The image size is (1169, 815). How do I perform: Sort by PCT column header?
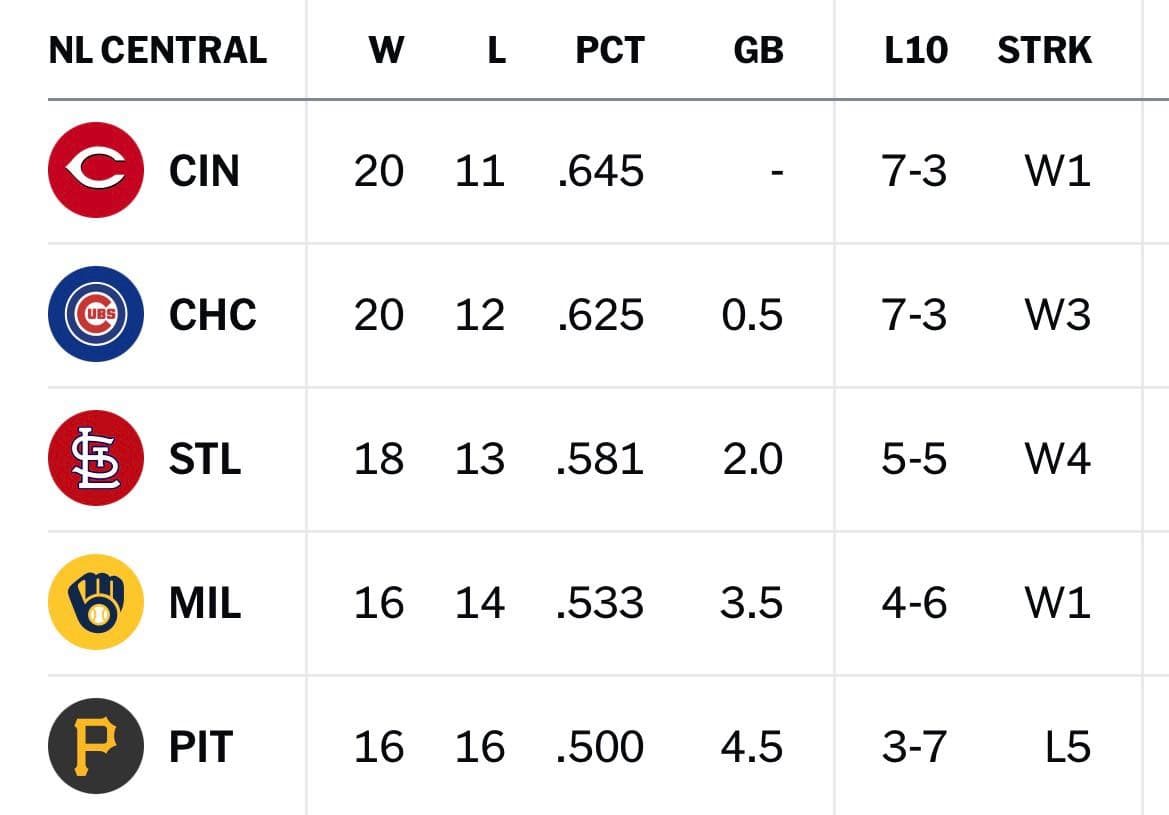tap(610, 50)
